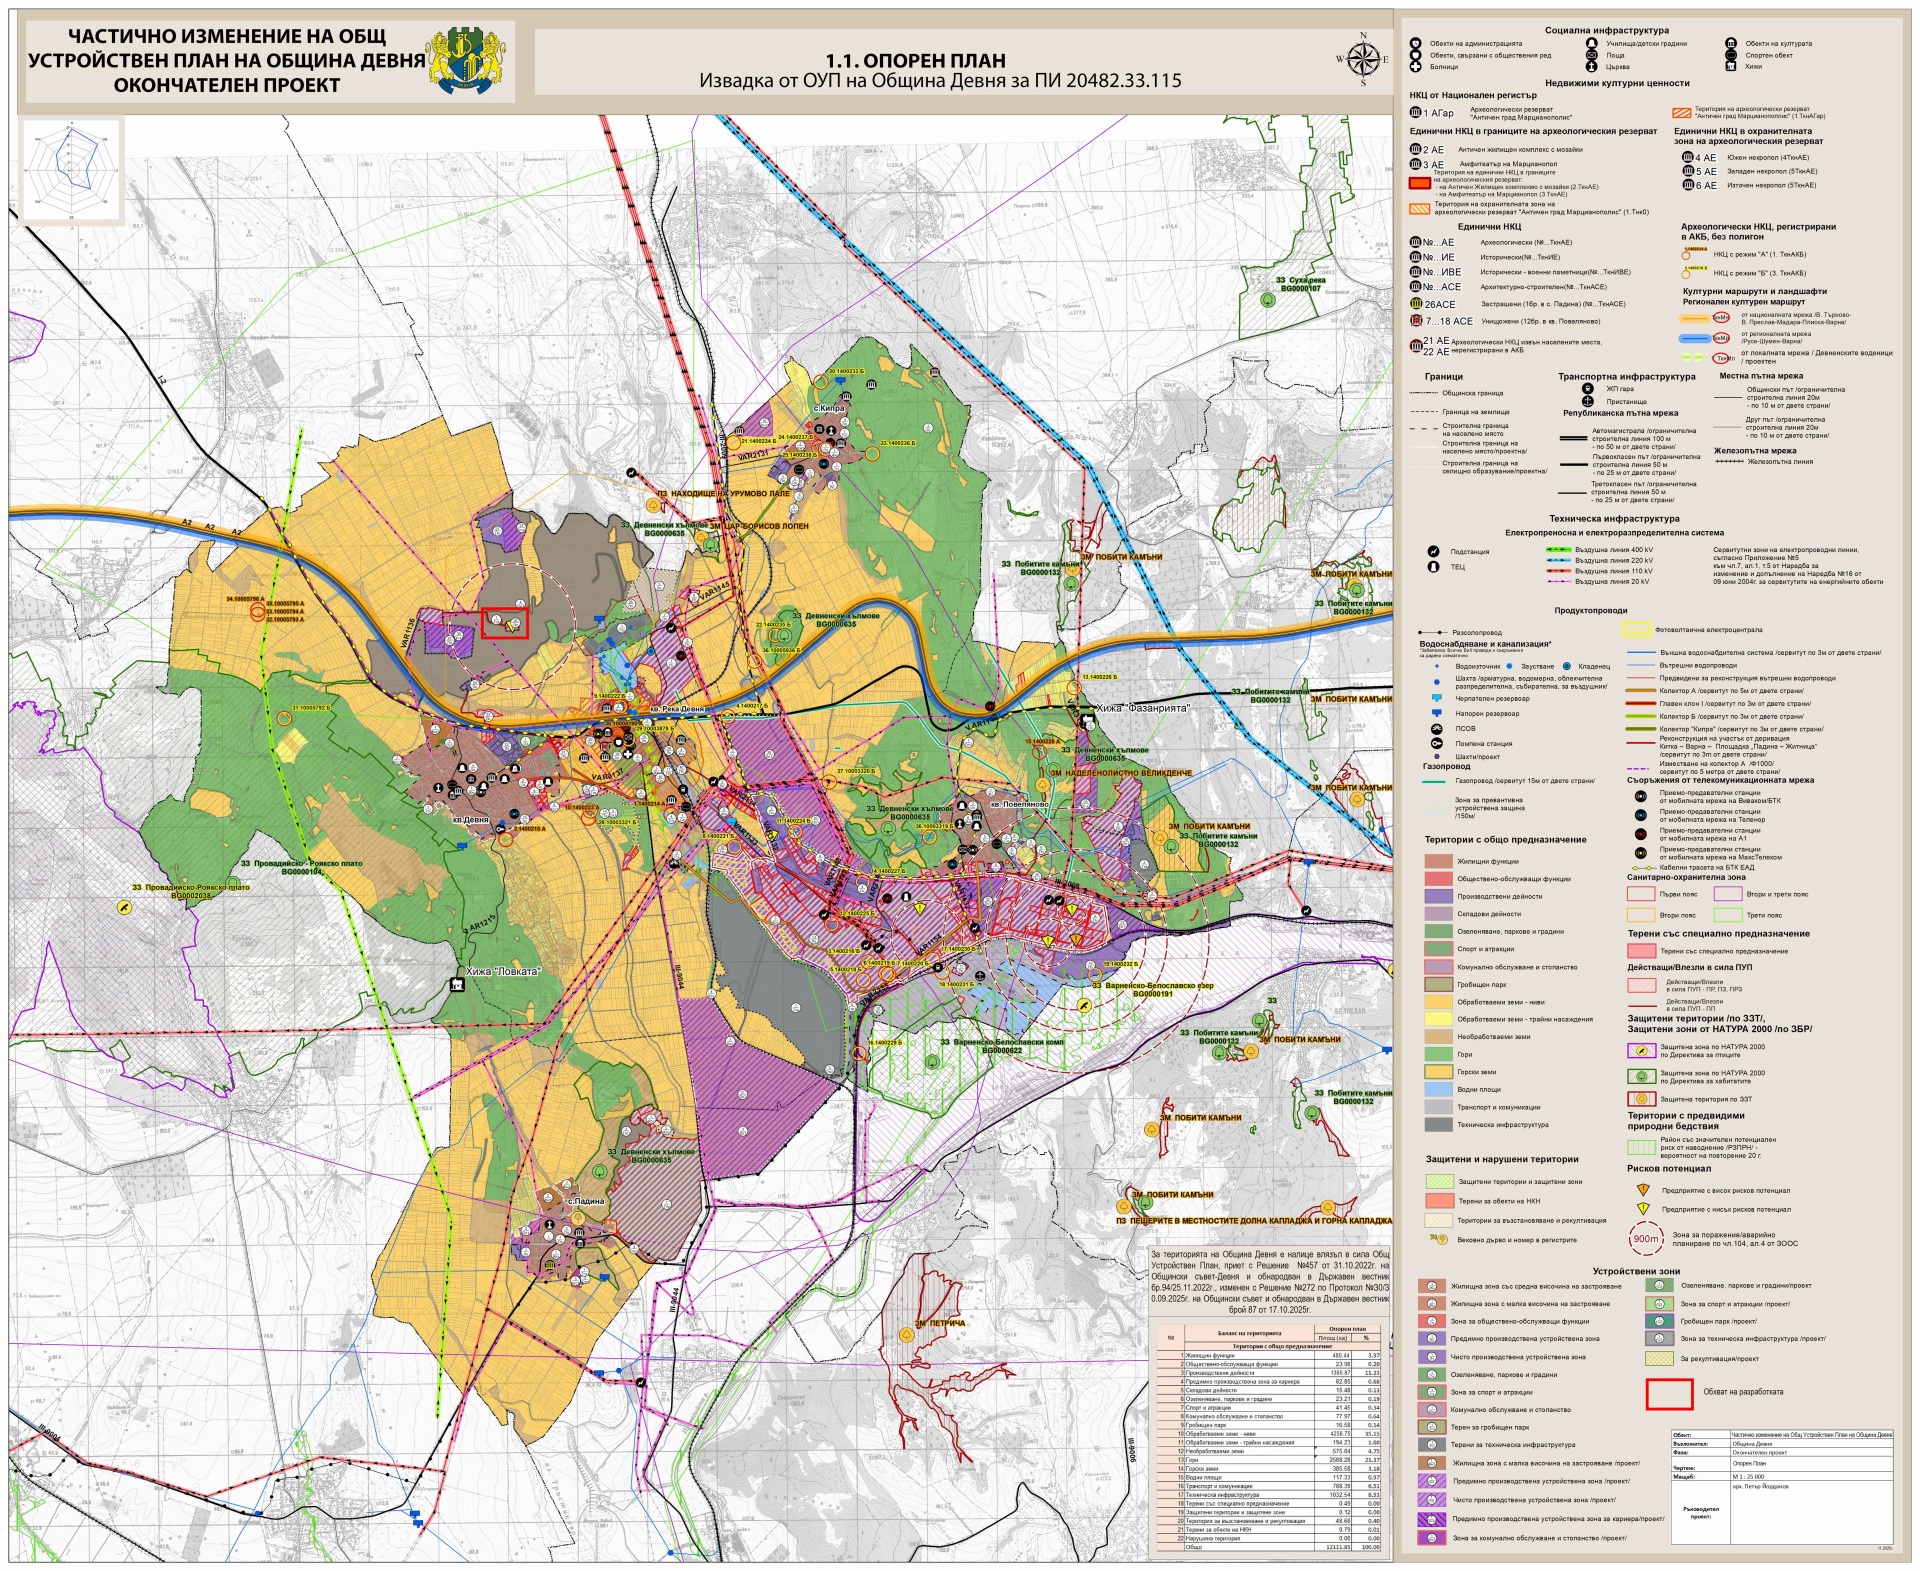
Task: Click the red outlined study area on the map
Action: (504, 623)
